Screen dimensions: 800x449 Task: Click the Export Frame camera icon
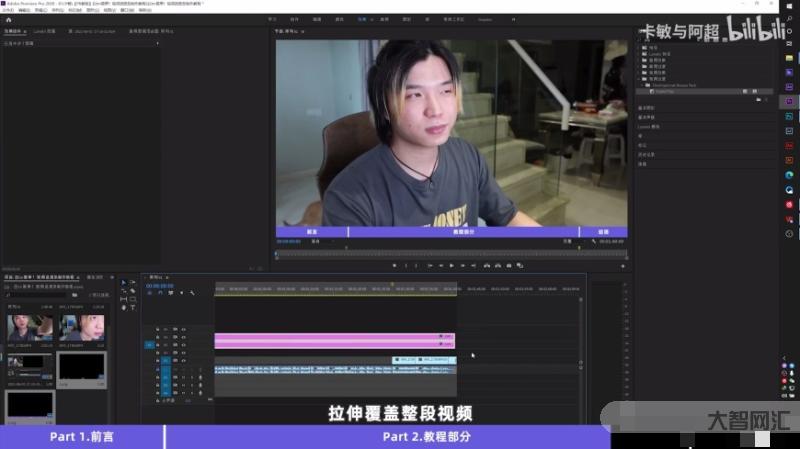tap(508, 265)
